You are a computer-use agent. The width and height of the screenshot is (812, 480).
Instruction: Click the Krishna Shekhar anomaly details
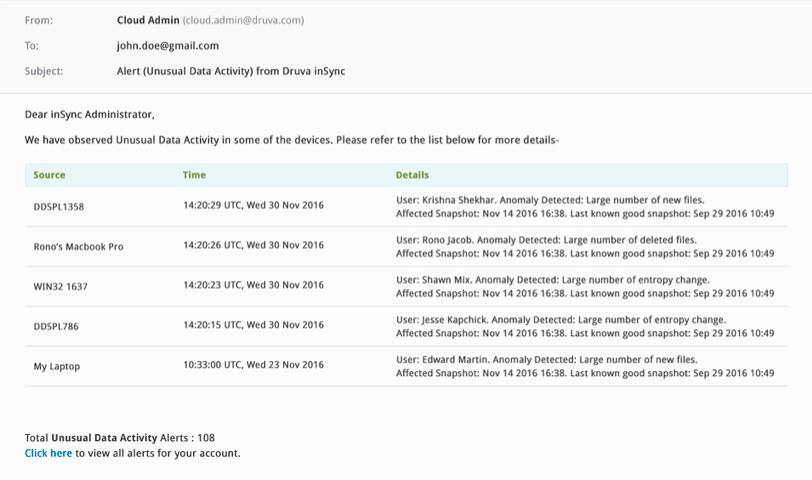coord(584,206)
